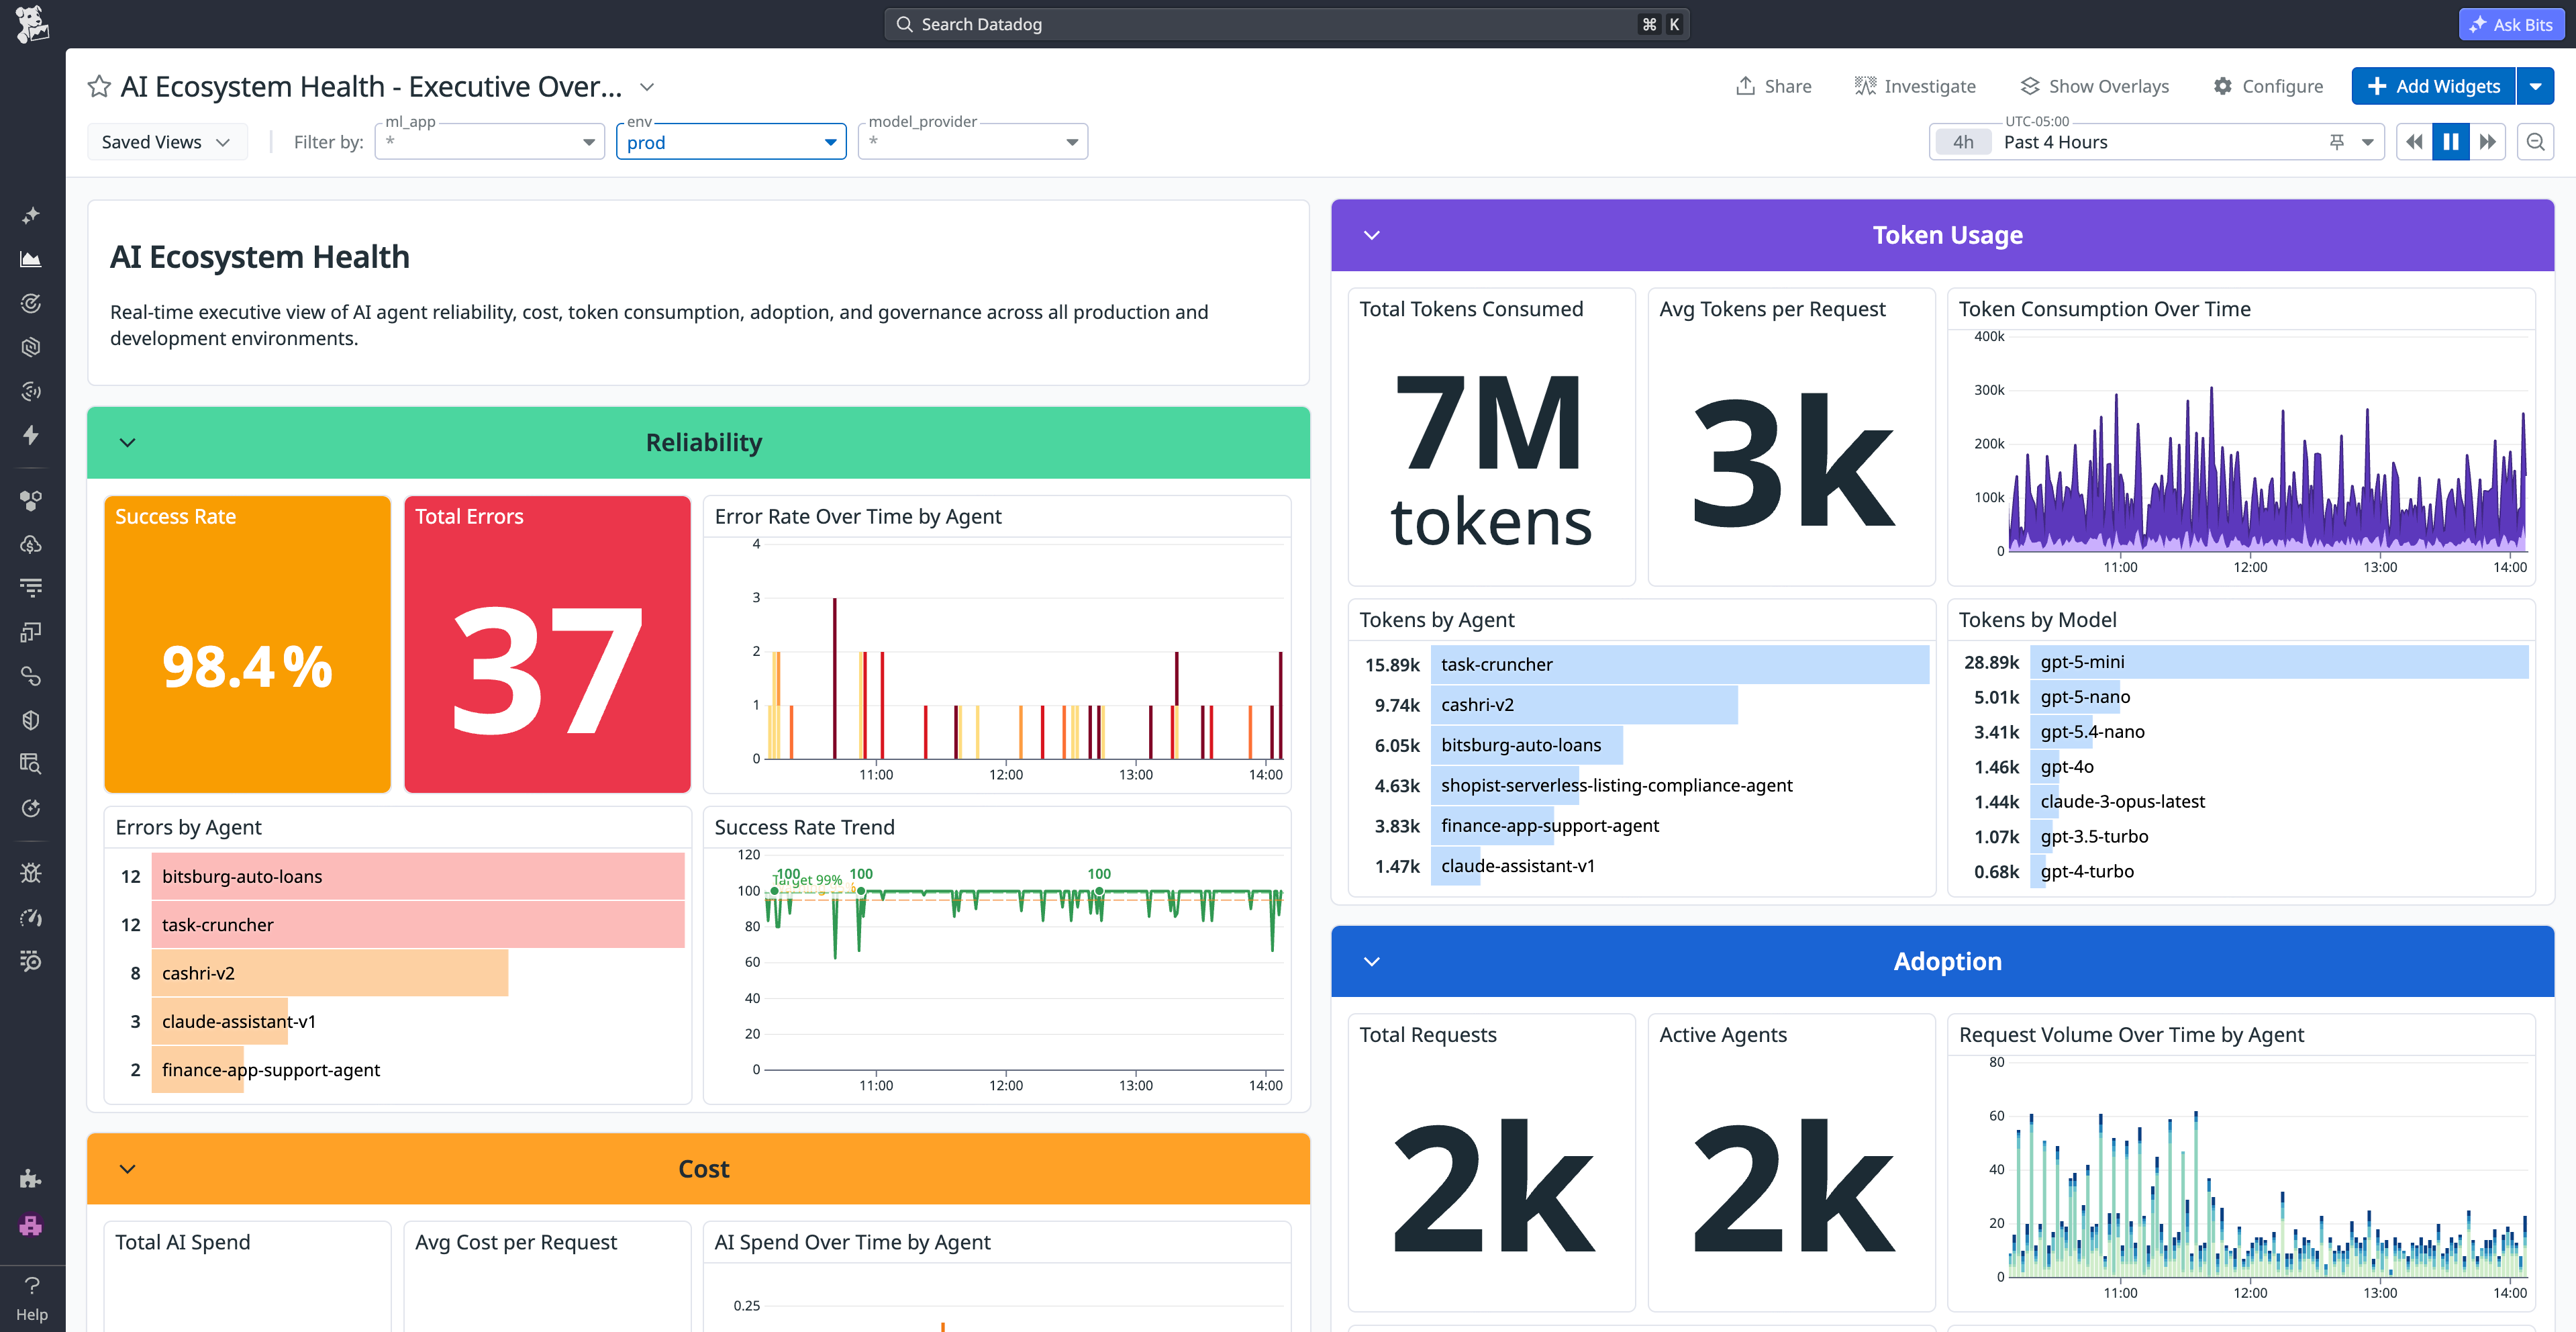Open the Dashboards area-chart sidebar icon
This screenshot has height=1332, width=2576.
31,259
